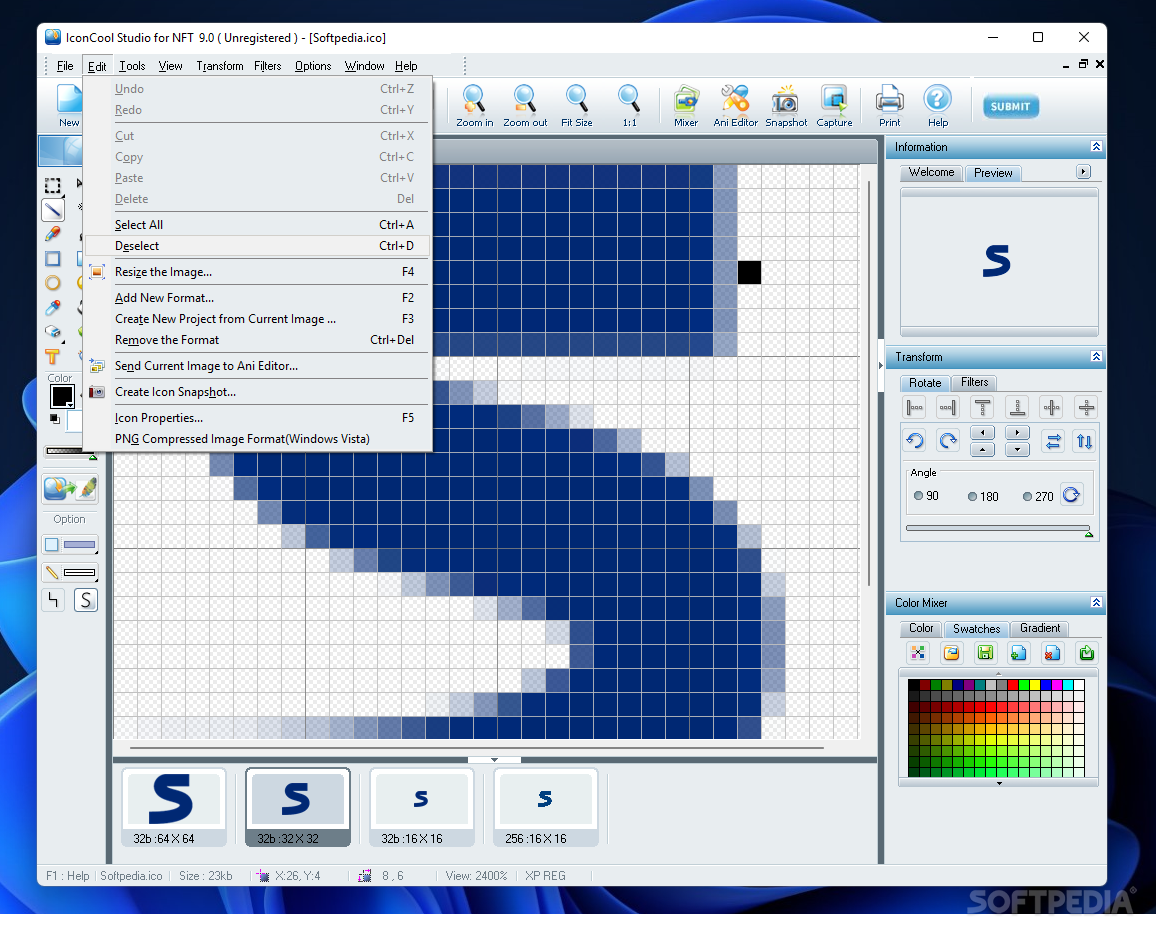Screen dimensions: 1156x929
Task: Rotate image counterclockwise in Transform panel
Action: pos(915,441)
